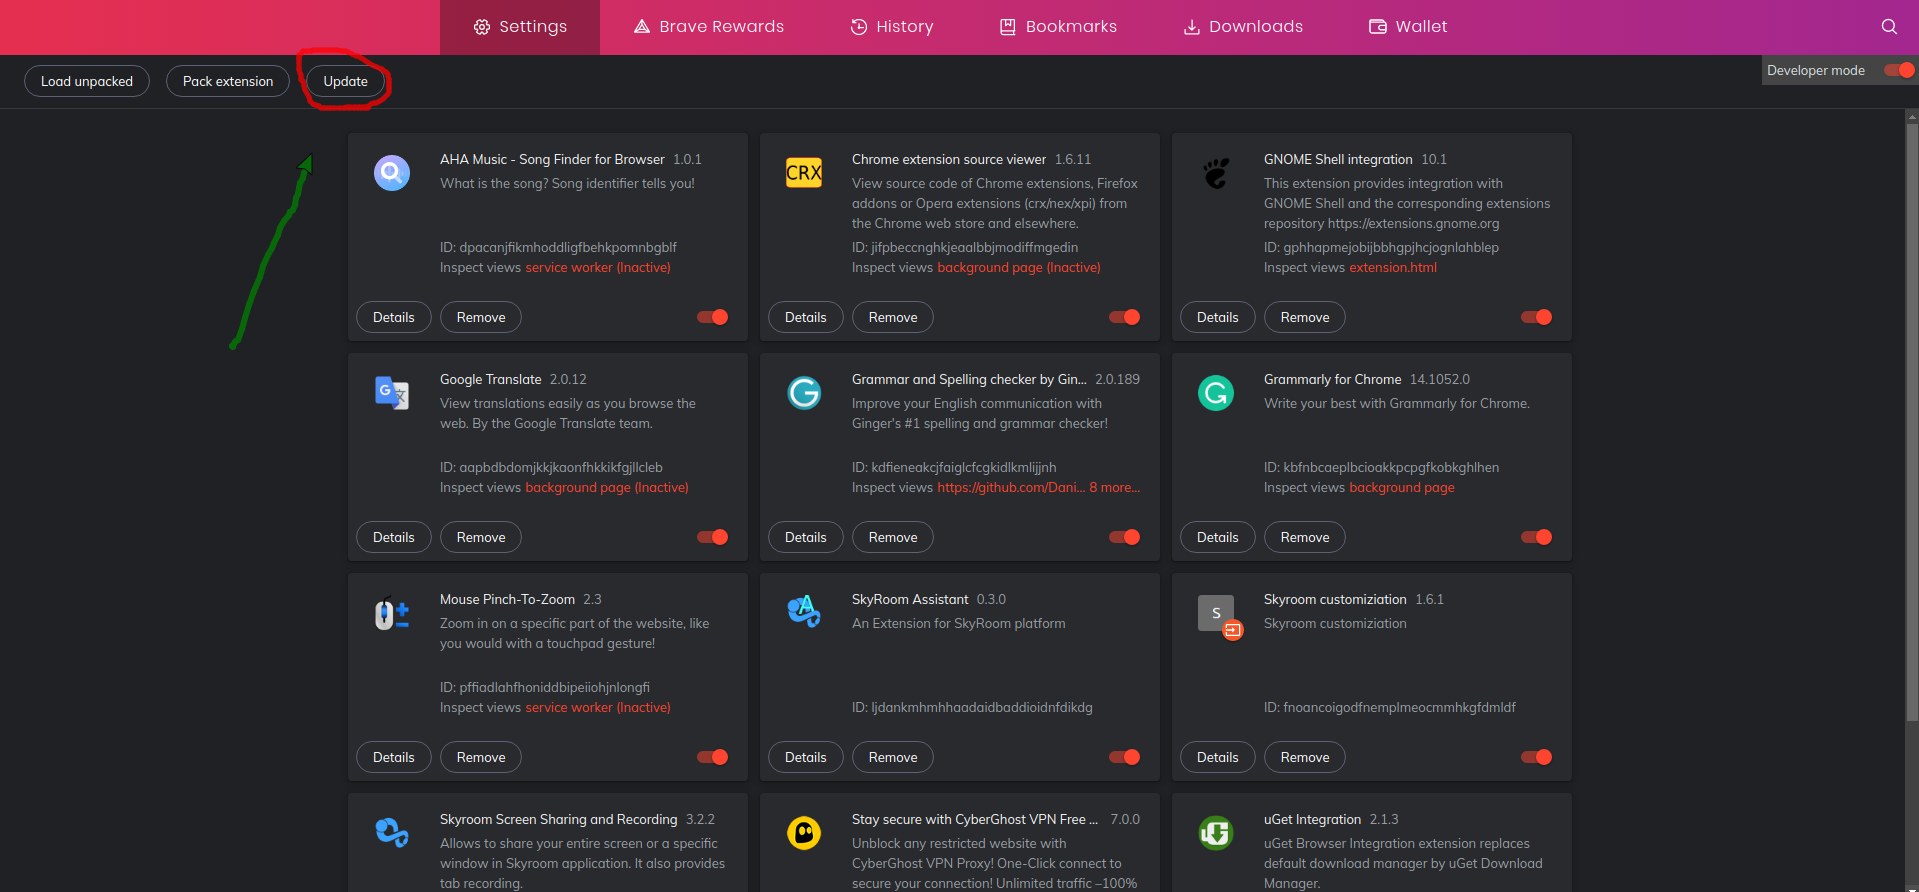The image size is (1919, 892).
Task: Open Details for Grammarly for Chrome
Action: click(1218, 537)
